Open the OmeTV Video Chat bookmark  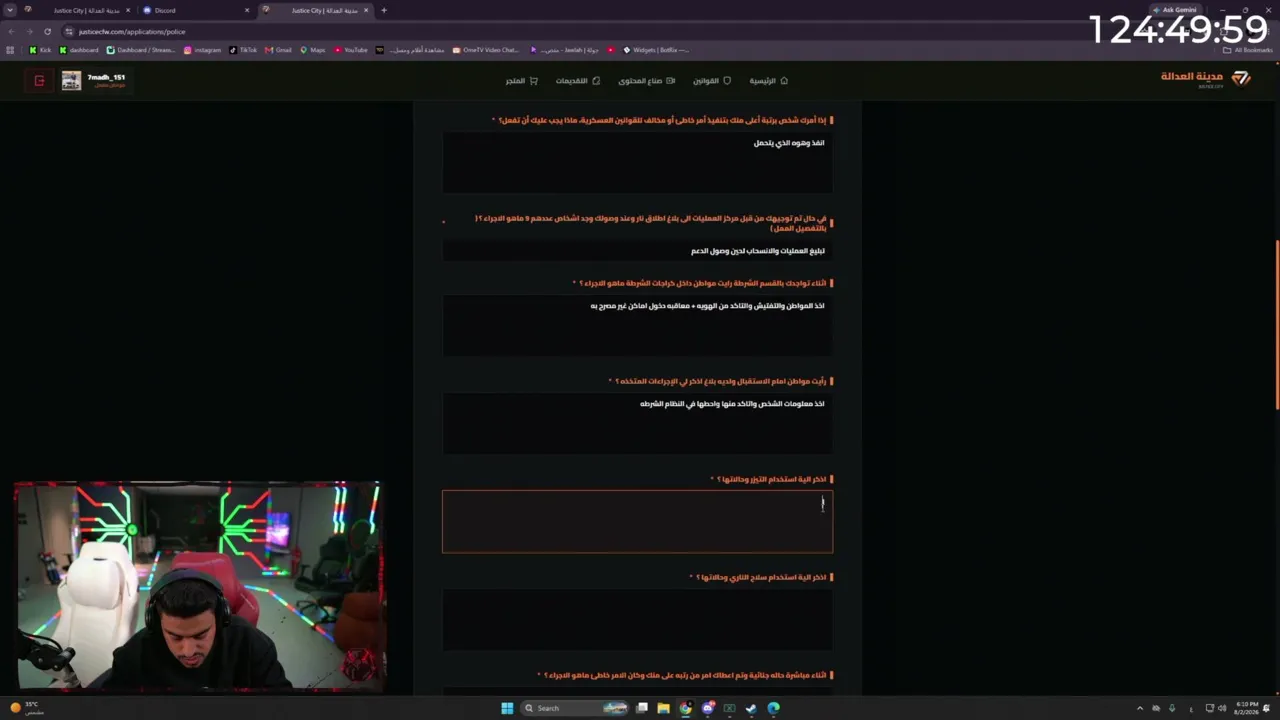coord(486,50)
